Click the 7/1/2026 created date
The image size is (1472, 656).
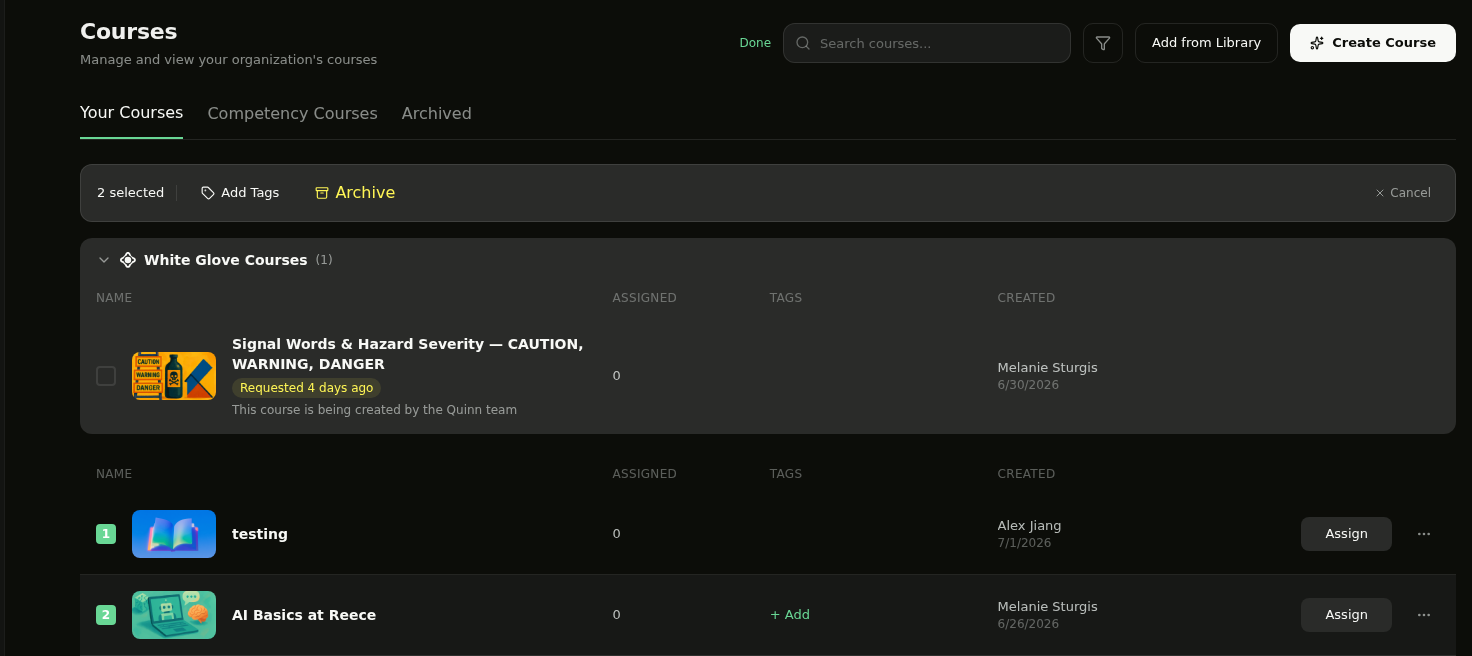tap(1024, 543)
